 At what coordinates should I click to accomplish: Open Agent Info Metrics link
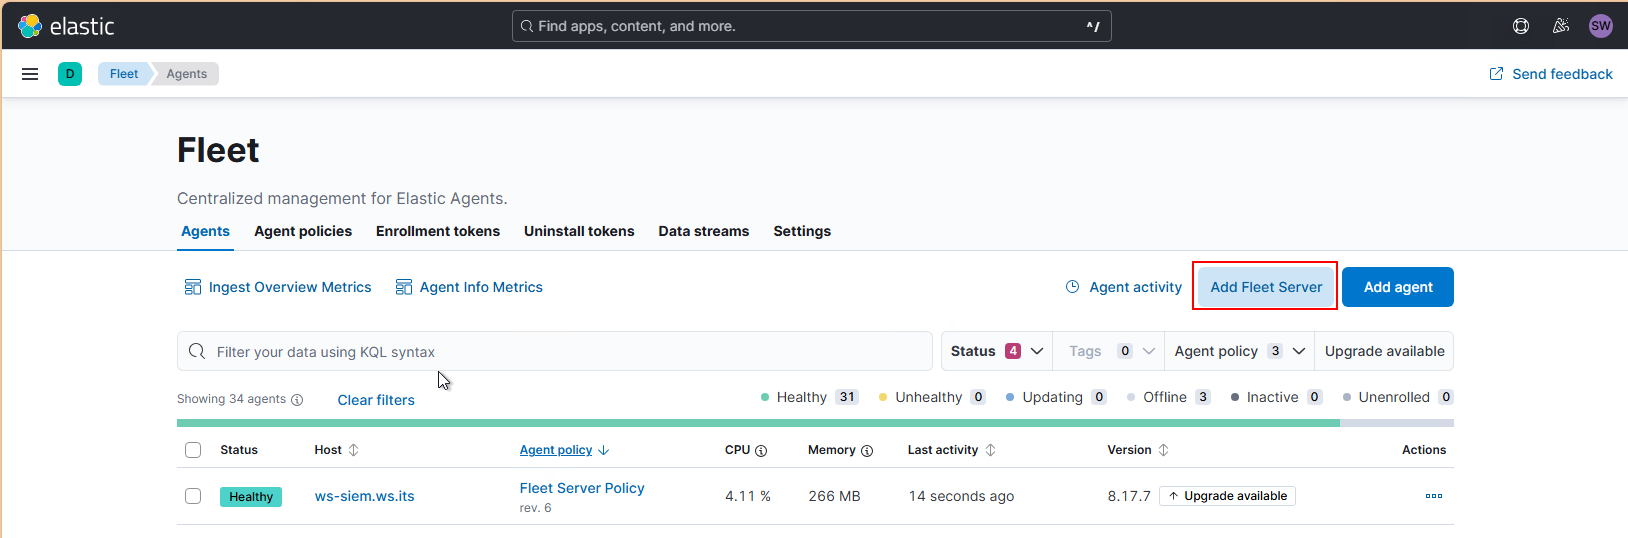point(481,287)
